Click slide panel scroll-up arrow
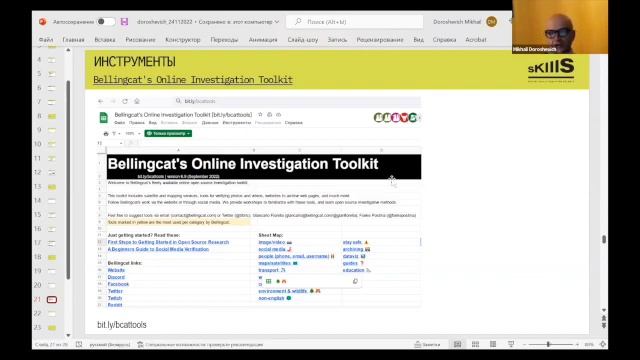640x360 pixels. [x=68, y=50]
